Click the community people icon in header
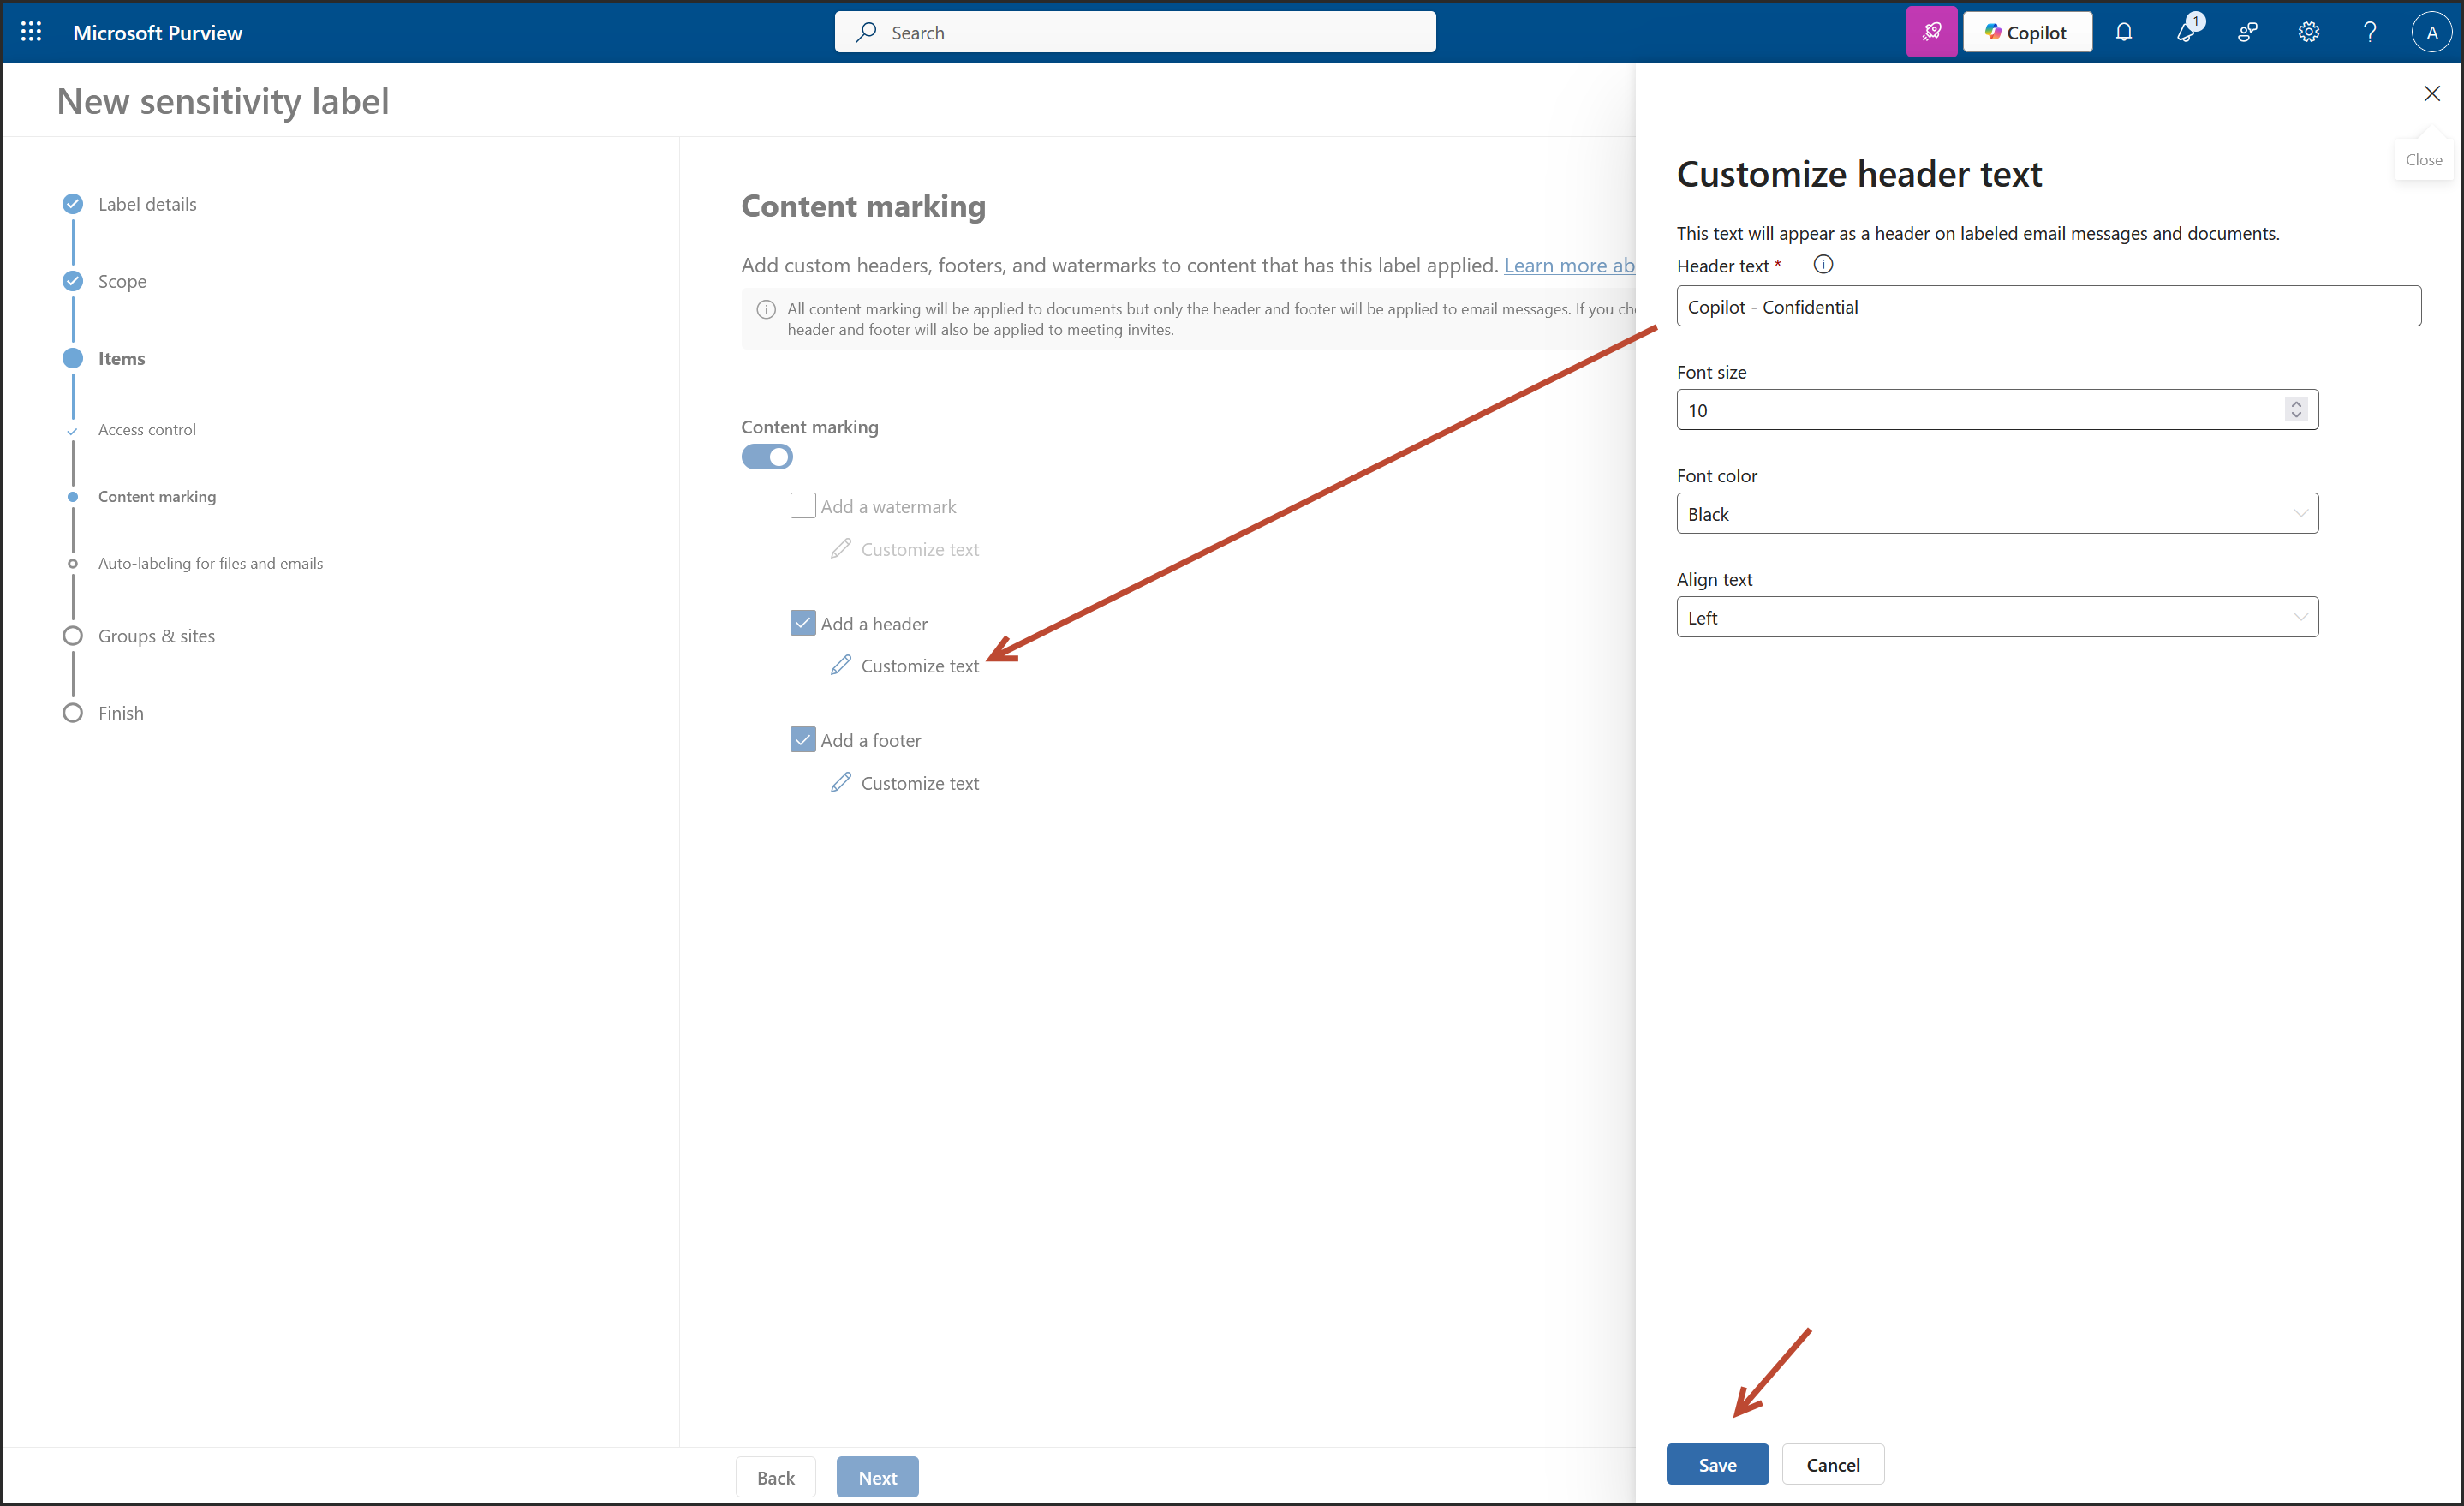Viewport: 2464px width, 1506px height. (2247, 32)
